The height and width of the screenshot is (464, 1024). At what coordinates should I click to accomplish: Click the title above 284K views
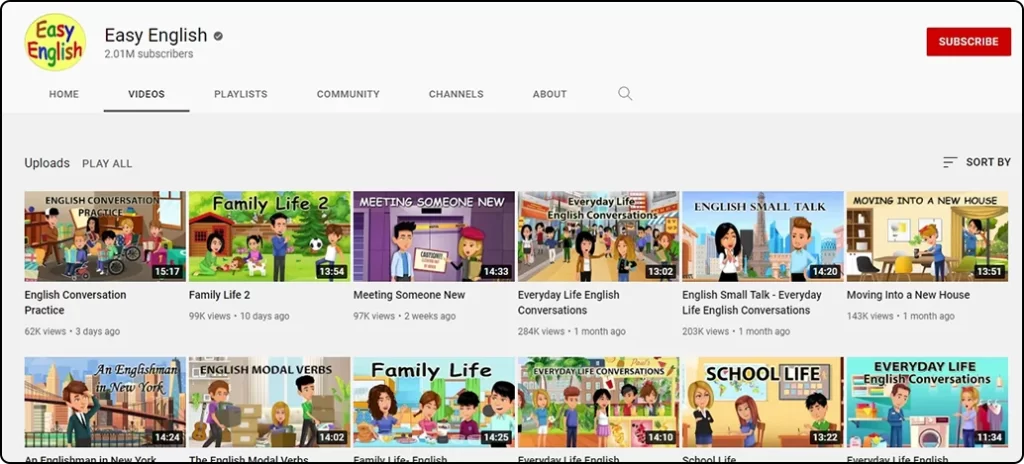[x=569, y=303]
